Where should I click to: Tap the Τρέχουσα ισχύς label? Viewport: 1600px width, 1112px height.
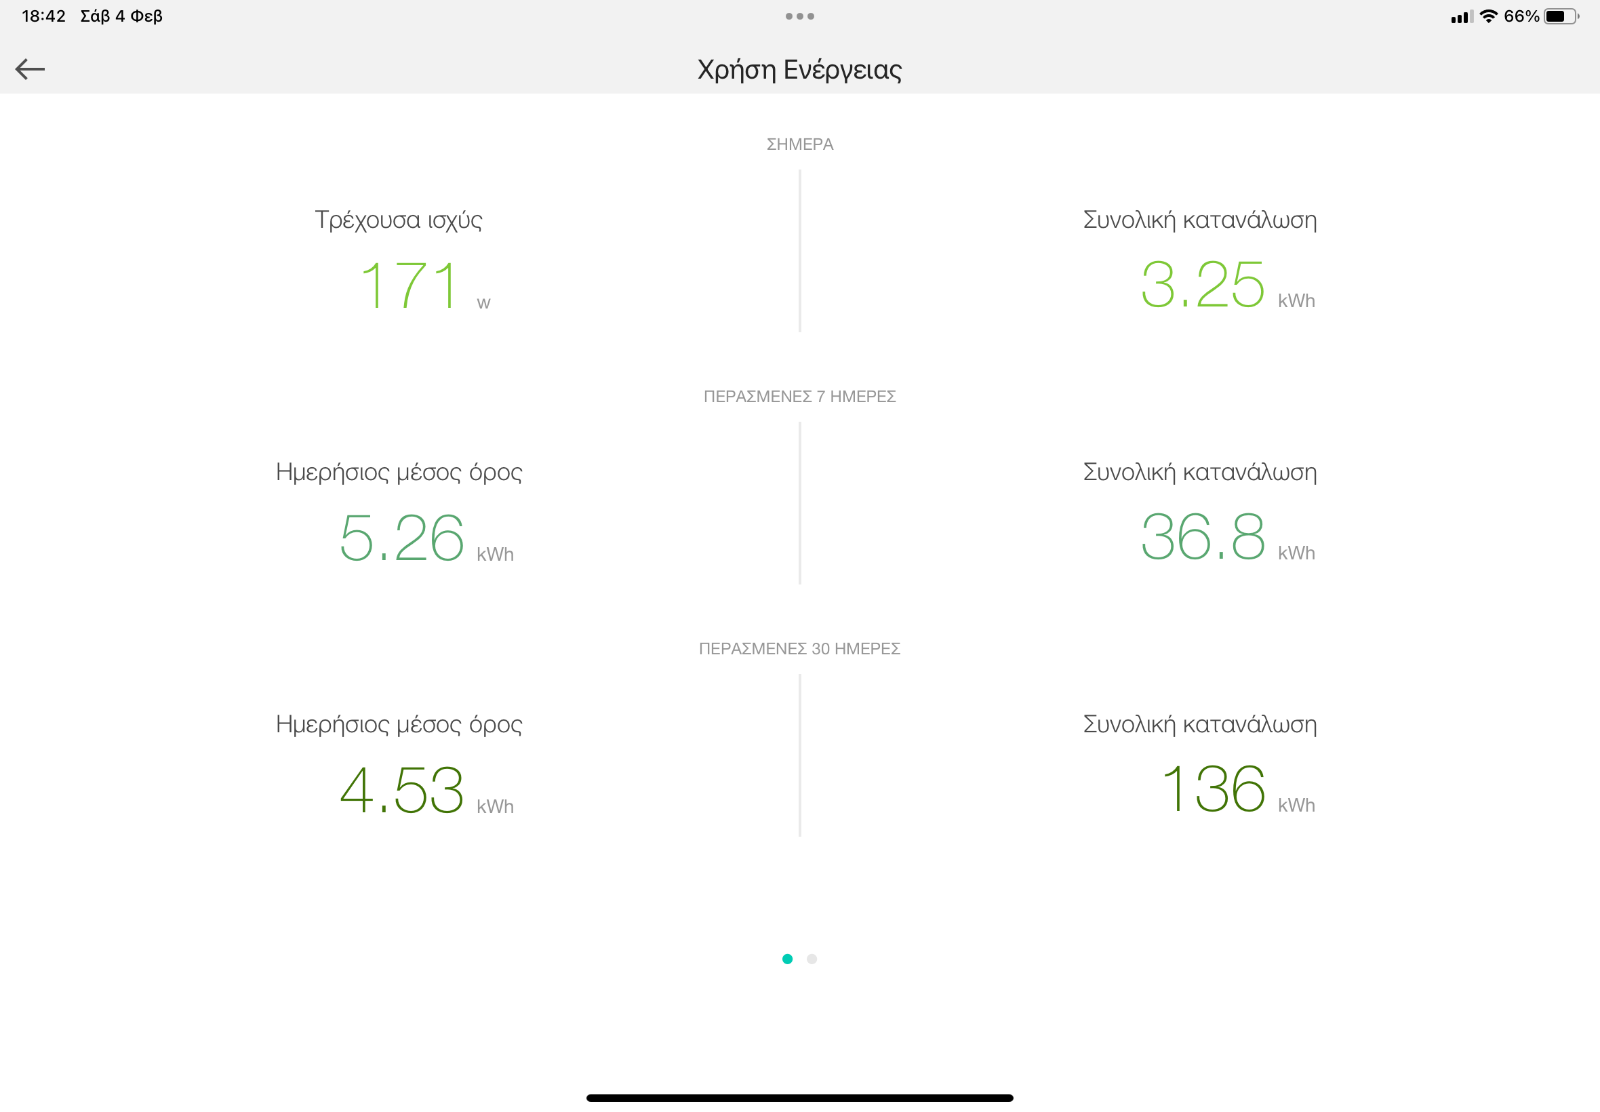(399, 220)
